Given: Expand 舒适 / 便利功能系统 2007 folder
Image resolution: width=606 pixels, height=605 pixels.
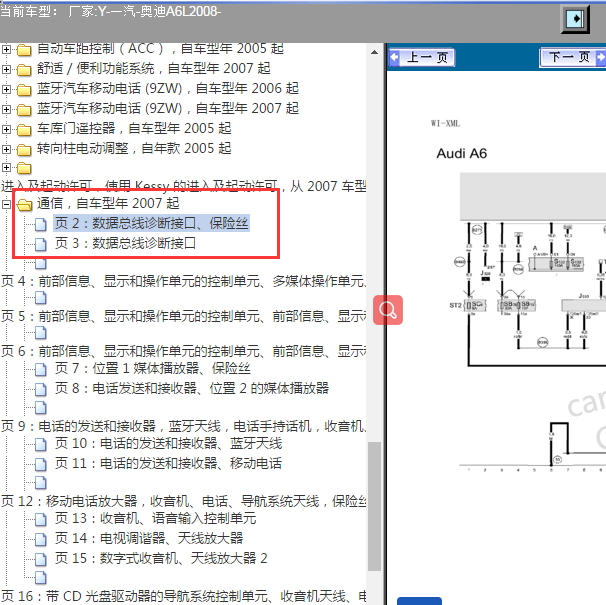Looking at the screenshot, I should pyautogui.click(x=6, y=69).
